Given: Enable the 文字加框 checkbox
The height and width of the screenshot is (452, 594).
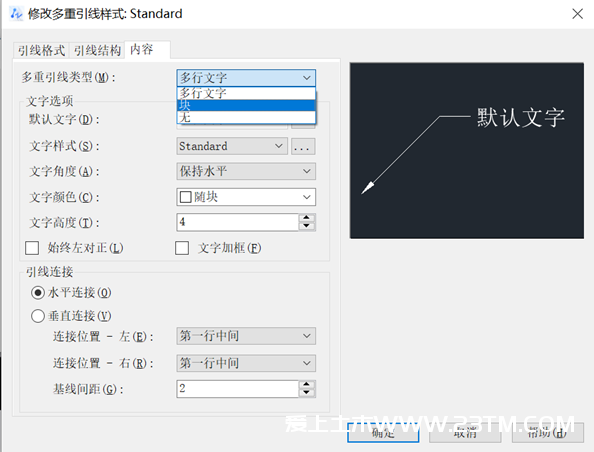Looking at the screenshot, I should (182, 248).
